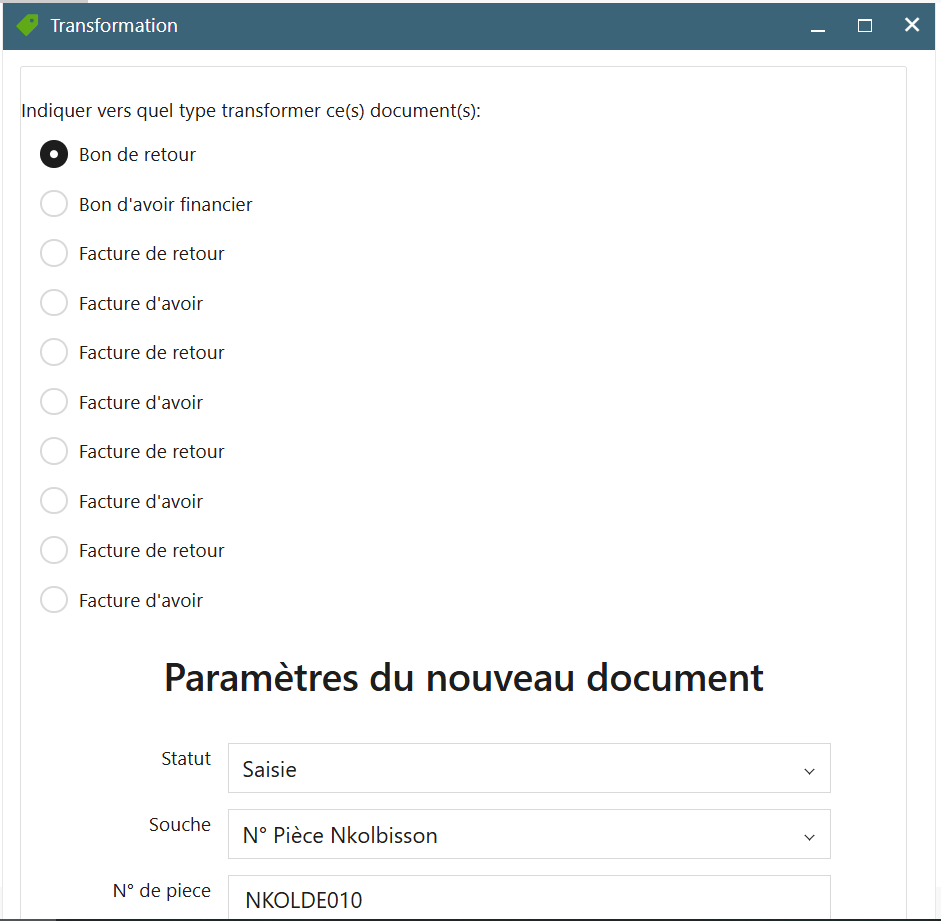Minimize the Transformation window
Screen dimensions: 941x921
click(x=817, y=26)
